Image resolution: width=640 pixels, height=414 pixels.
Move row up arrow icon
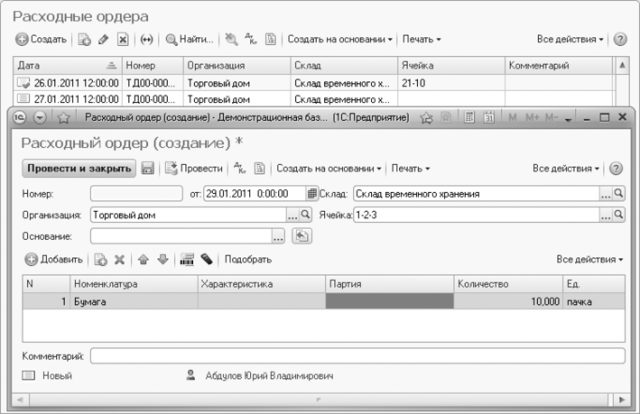143,259
